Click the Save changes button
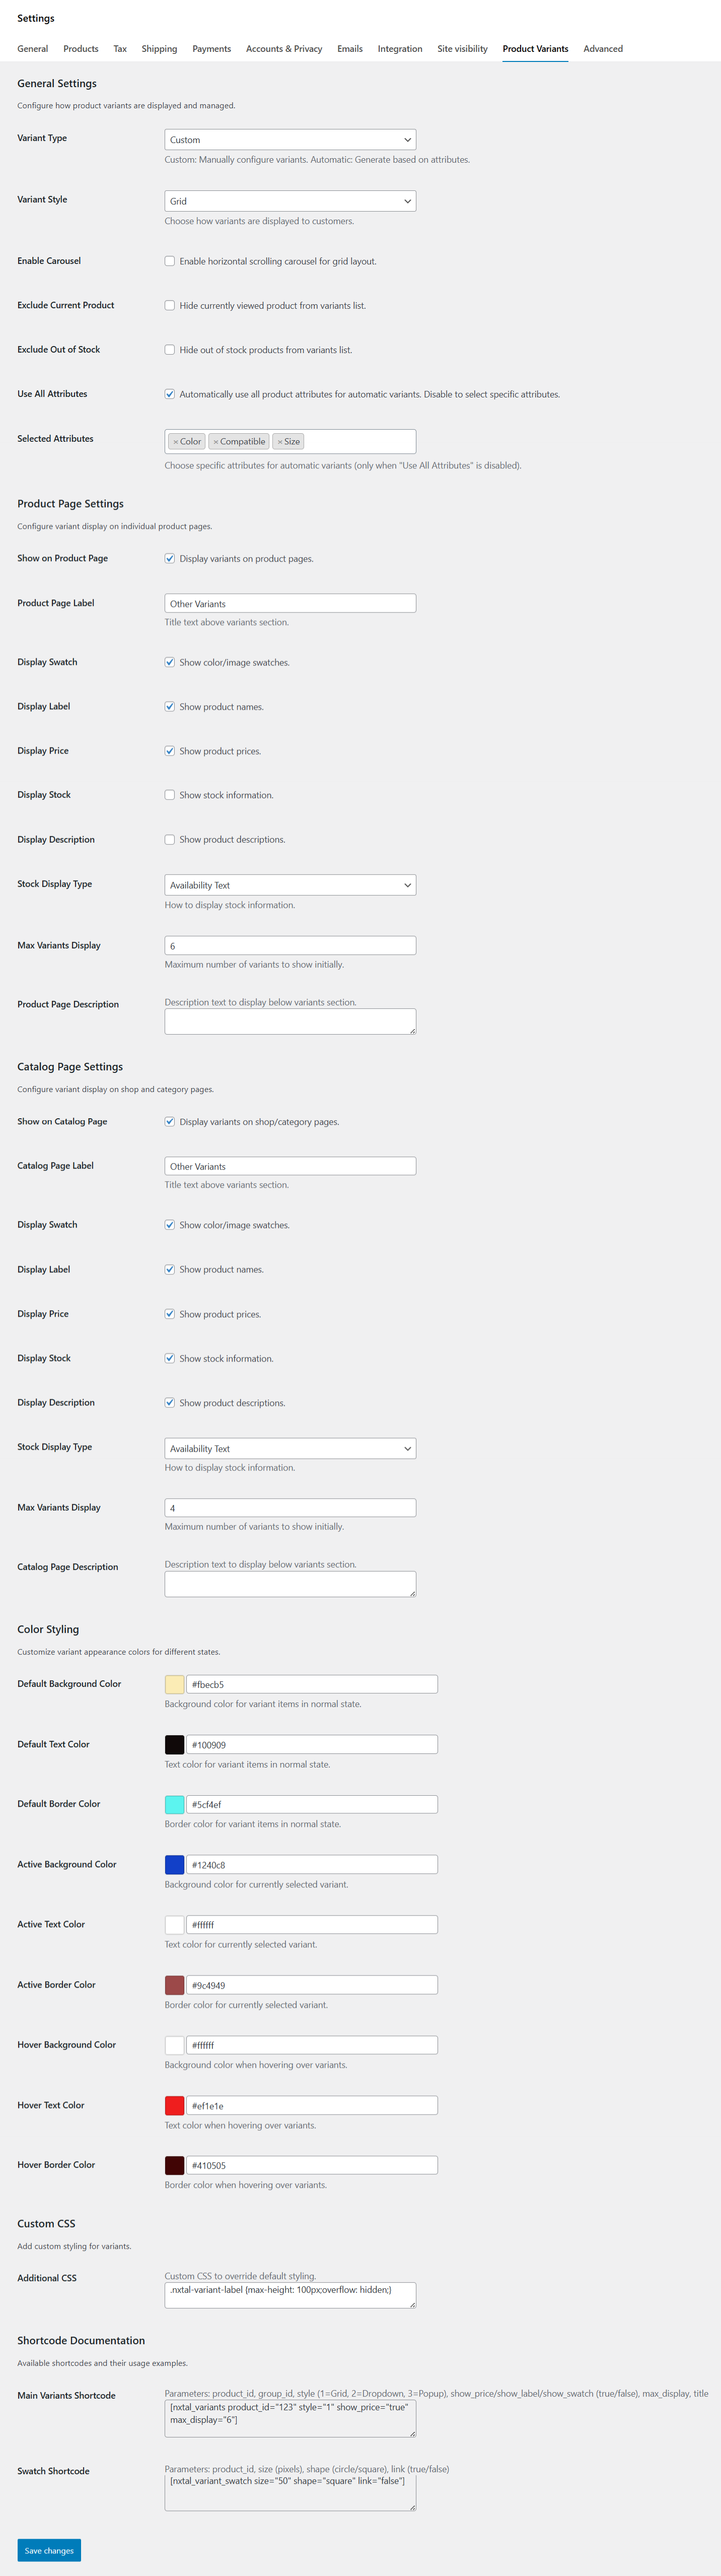The image size is (721, 2576). click(x=49, y=2550)
